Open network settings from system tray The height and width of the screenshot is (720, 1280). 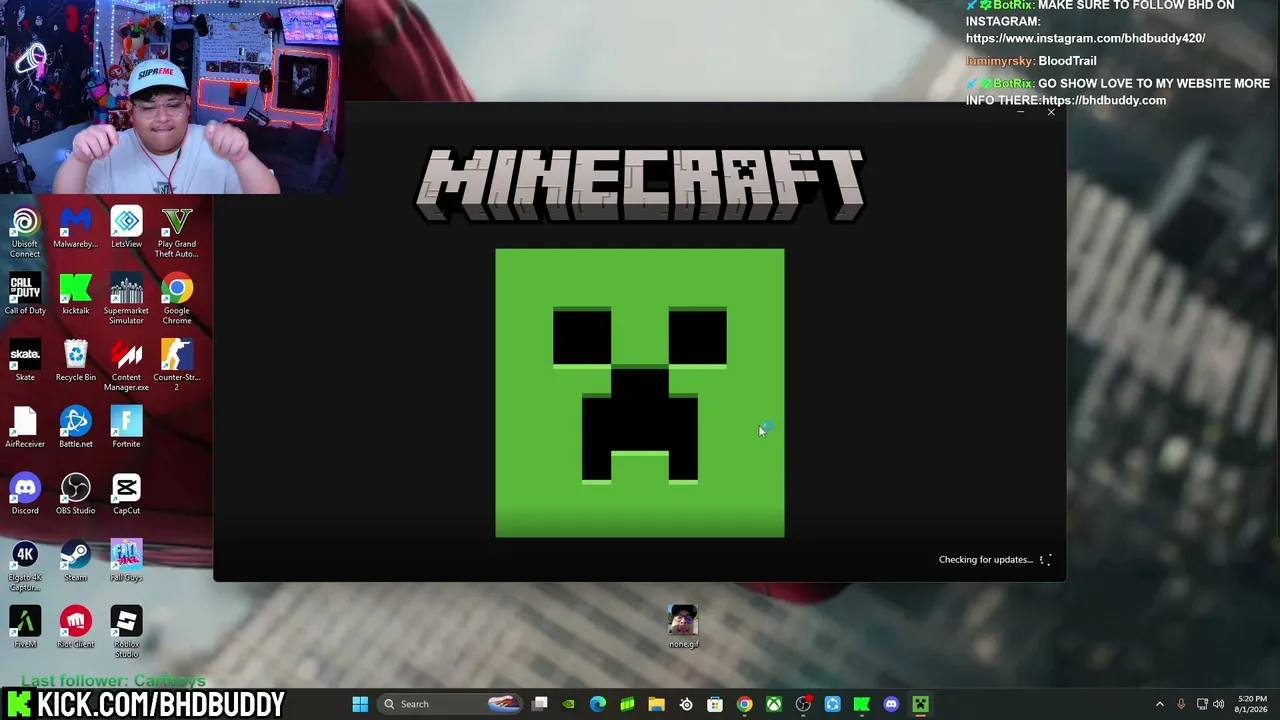click(x=1202, y=704)
